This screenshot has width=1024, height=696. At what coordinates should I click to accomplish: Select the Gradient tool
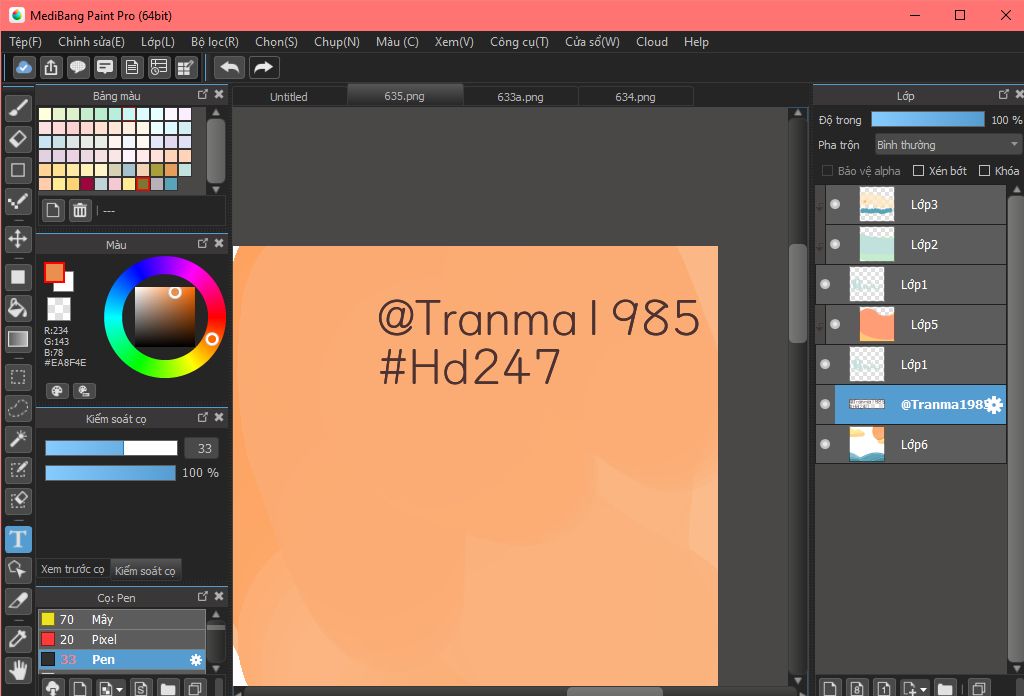tap(18, 339)
